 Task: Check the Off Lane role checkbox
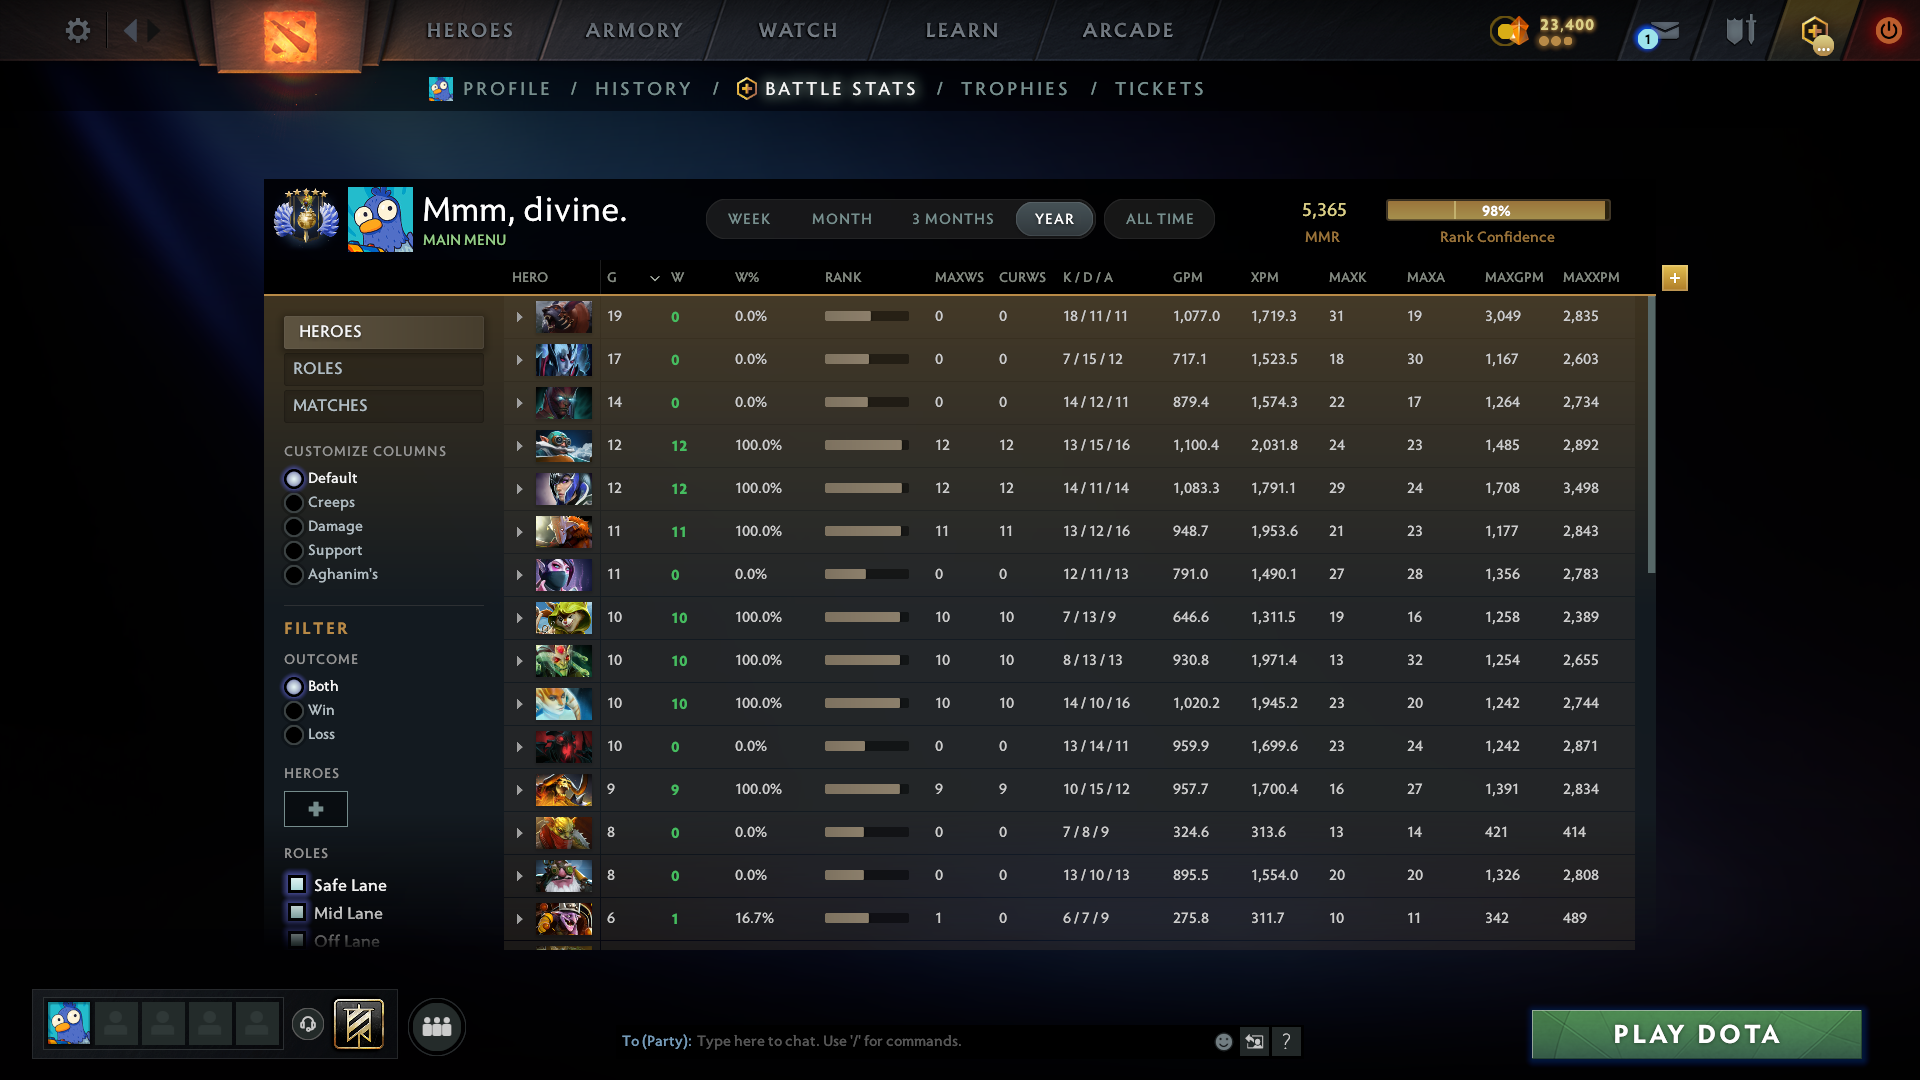tap(296, 940)
